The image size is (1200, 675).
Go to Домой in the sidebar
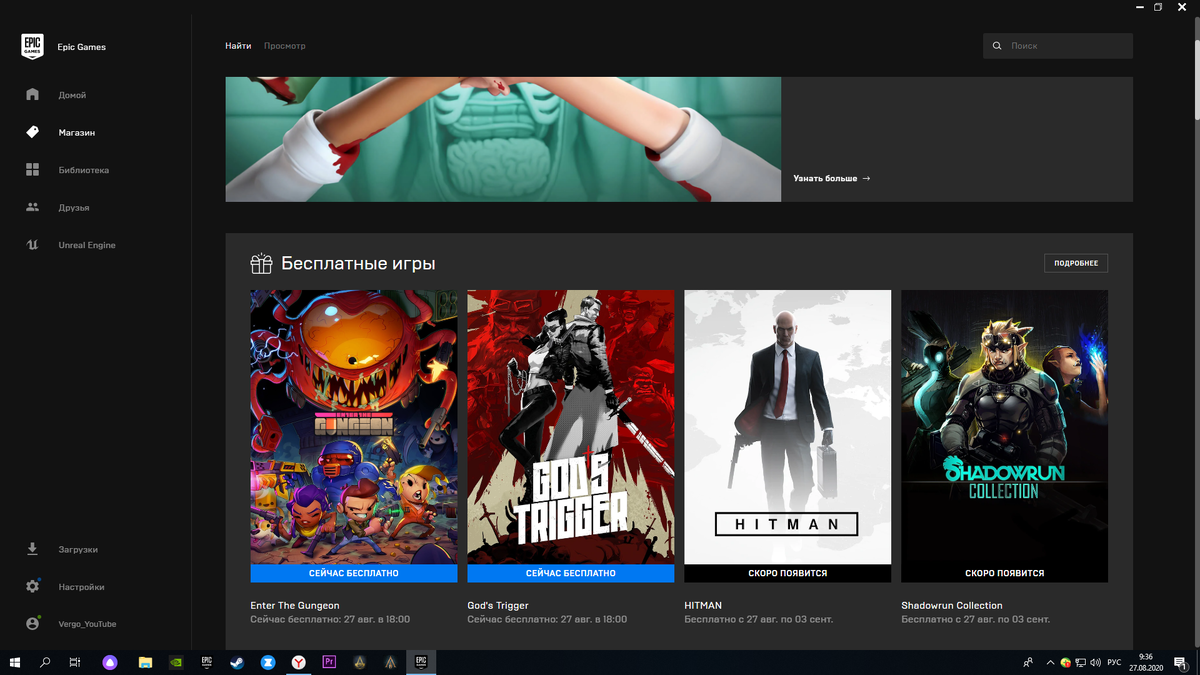click(72, 95)
